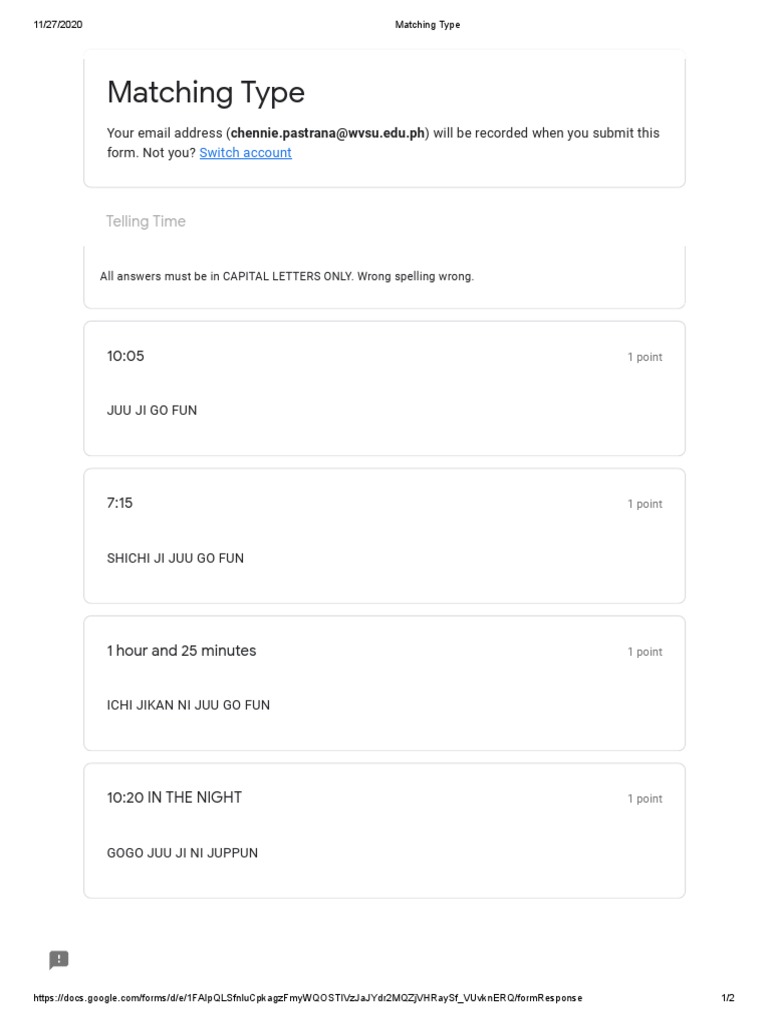The width and height of the screenshot is (768, 1024).
Task: Click the 10:05 question label
Action: [x=126, y=356]
